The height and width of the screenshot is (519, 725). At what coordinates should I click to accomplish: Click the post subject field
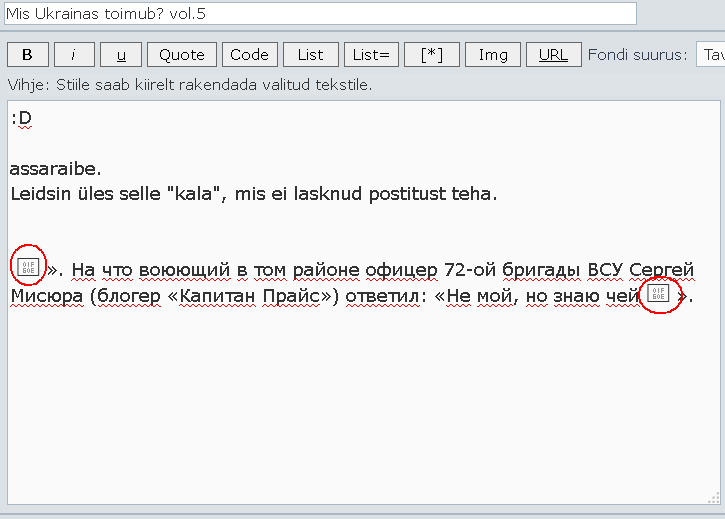click(320, 13)
